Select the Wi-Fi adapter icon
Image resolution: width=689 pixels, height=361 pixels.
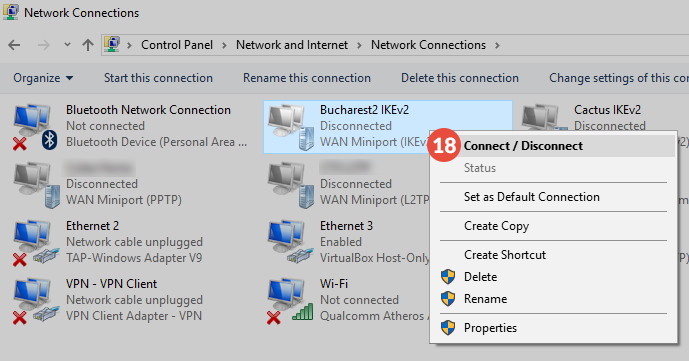click(290, 300)
